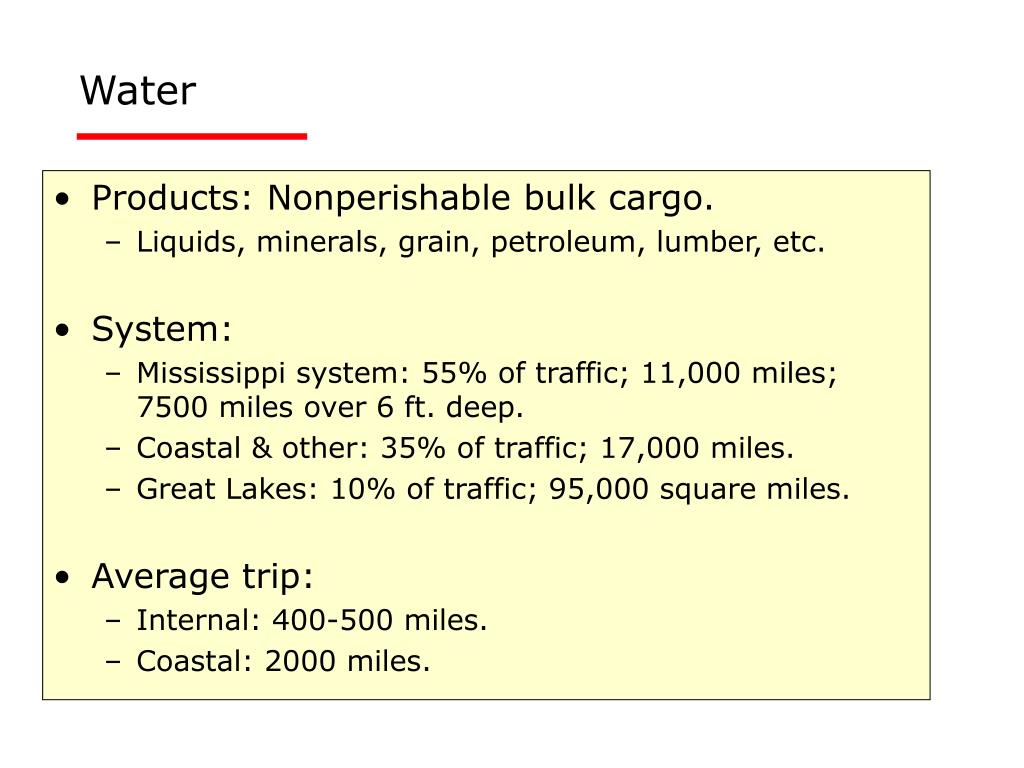Click the "Mississippi system" text
The width and height of the screenshot is (1024, 768).
(267, 374)
